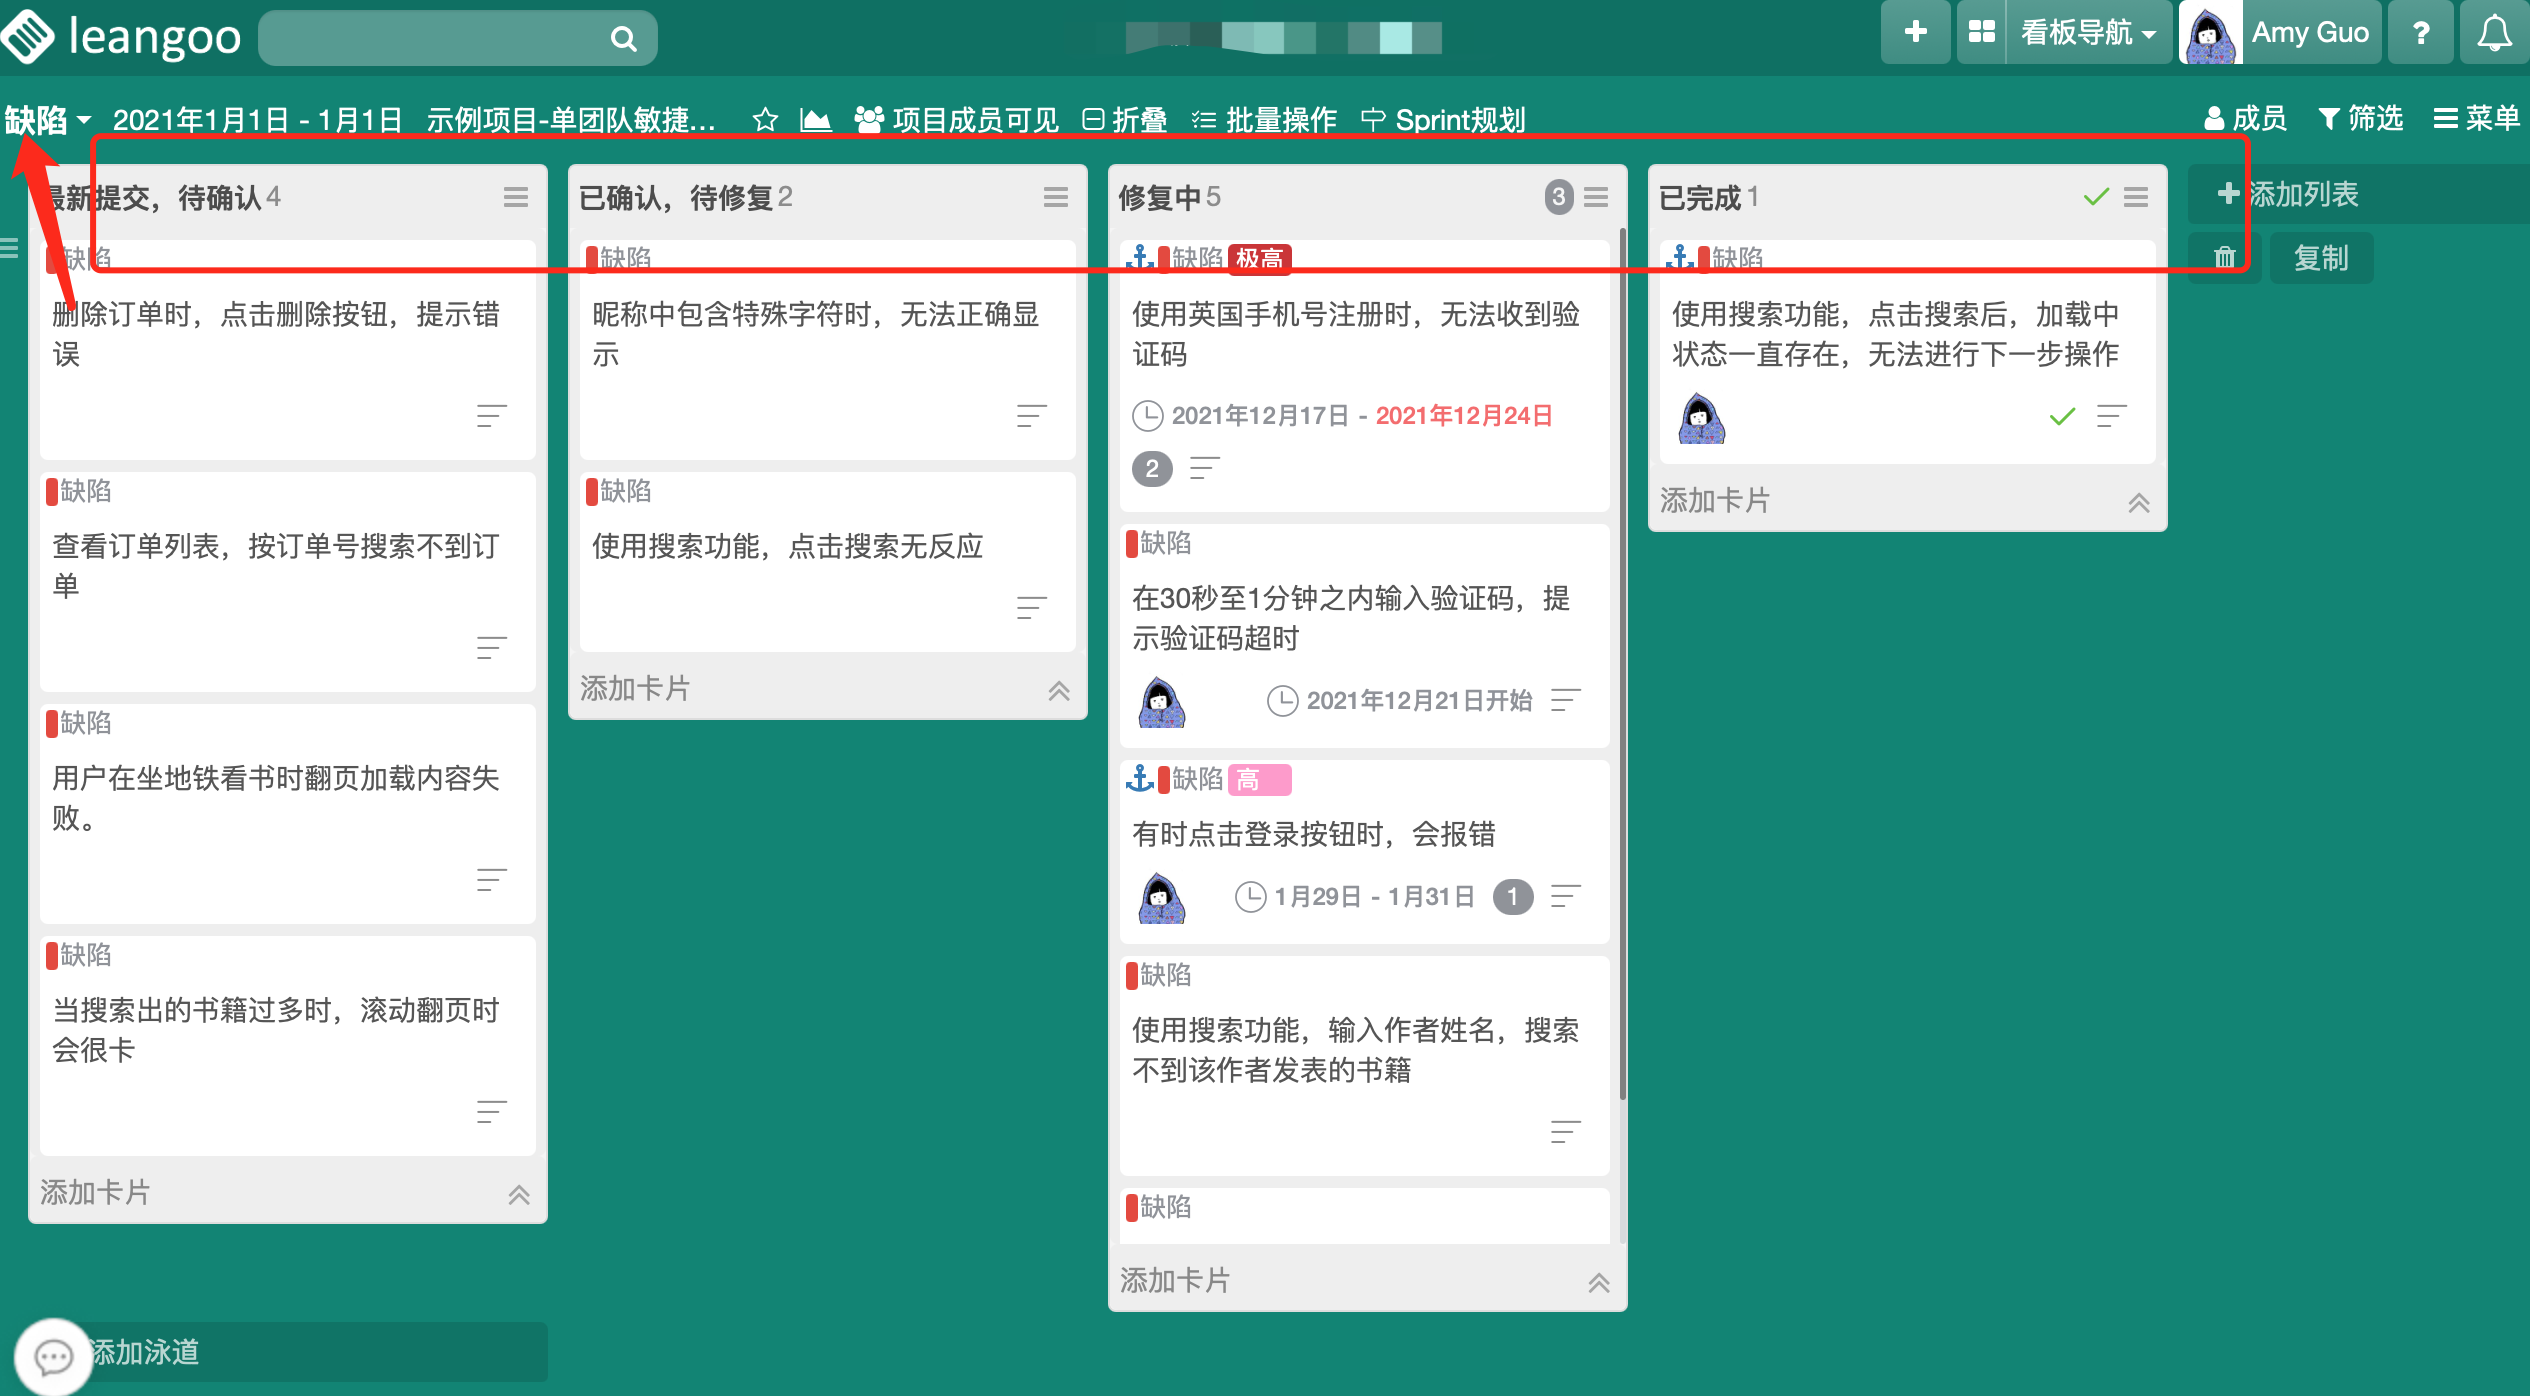Click the trash delete icon

tap(2224, 258)
